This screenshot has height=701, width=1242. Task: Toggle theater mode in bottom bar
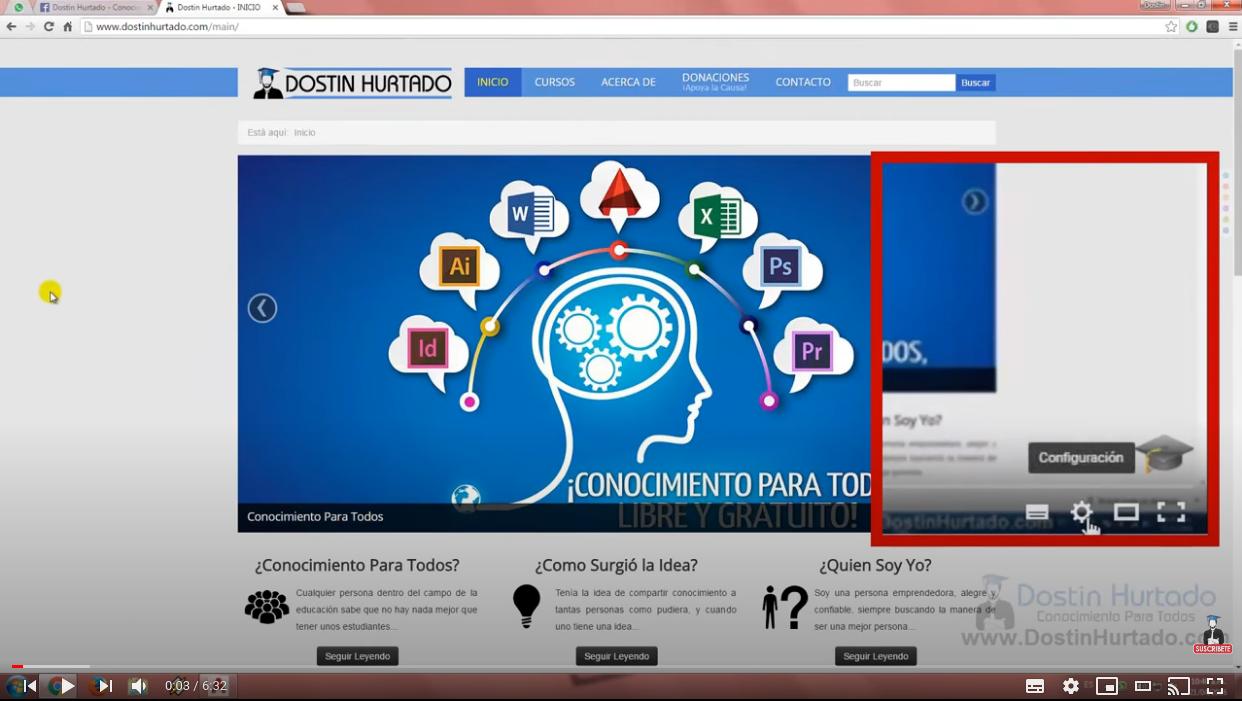click(1143, 686)
